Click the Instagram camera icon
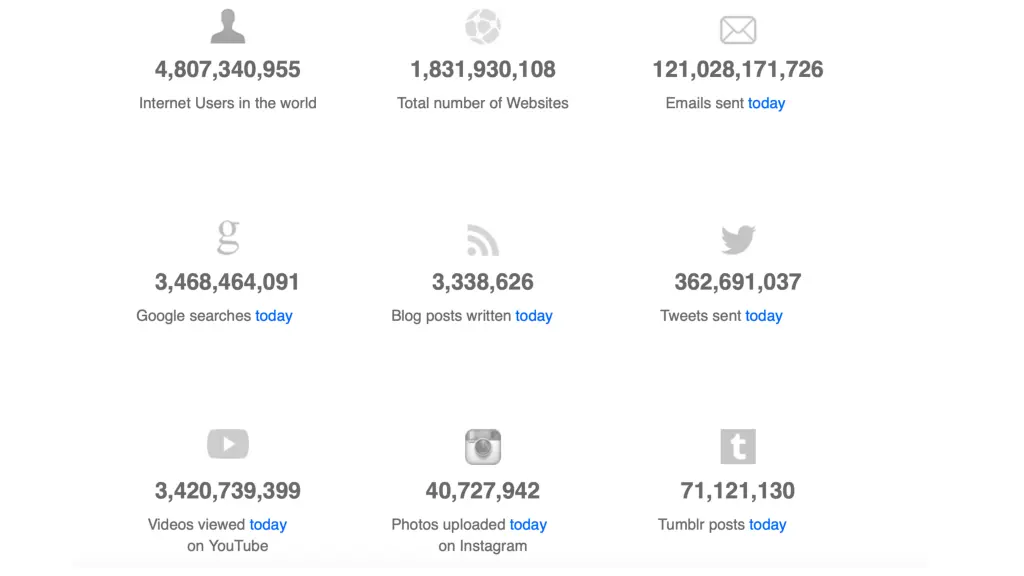 (x=483, y=447)
